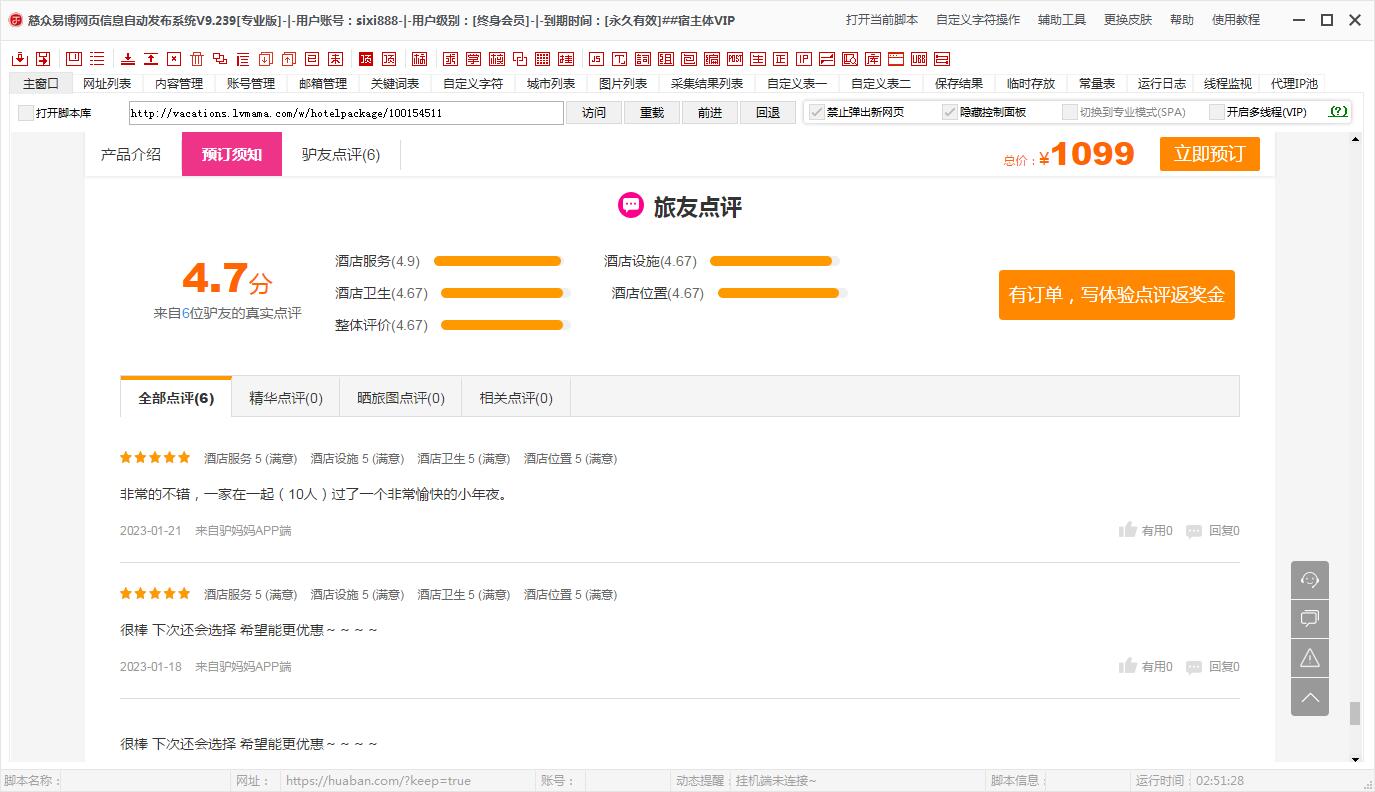
Task: Click the 库 toolbar icon
Action: (873, 59)
